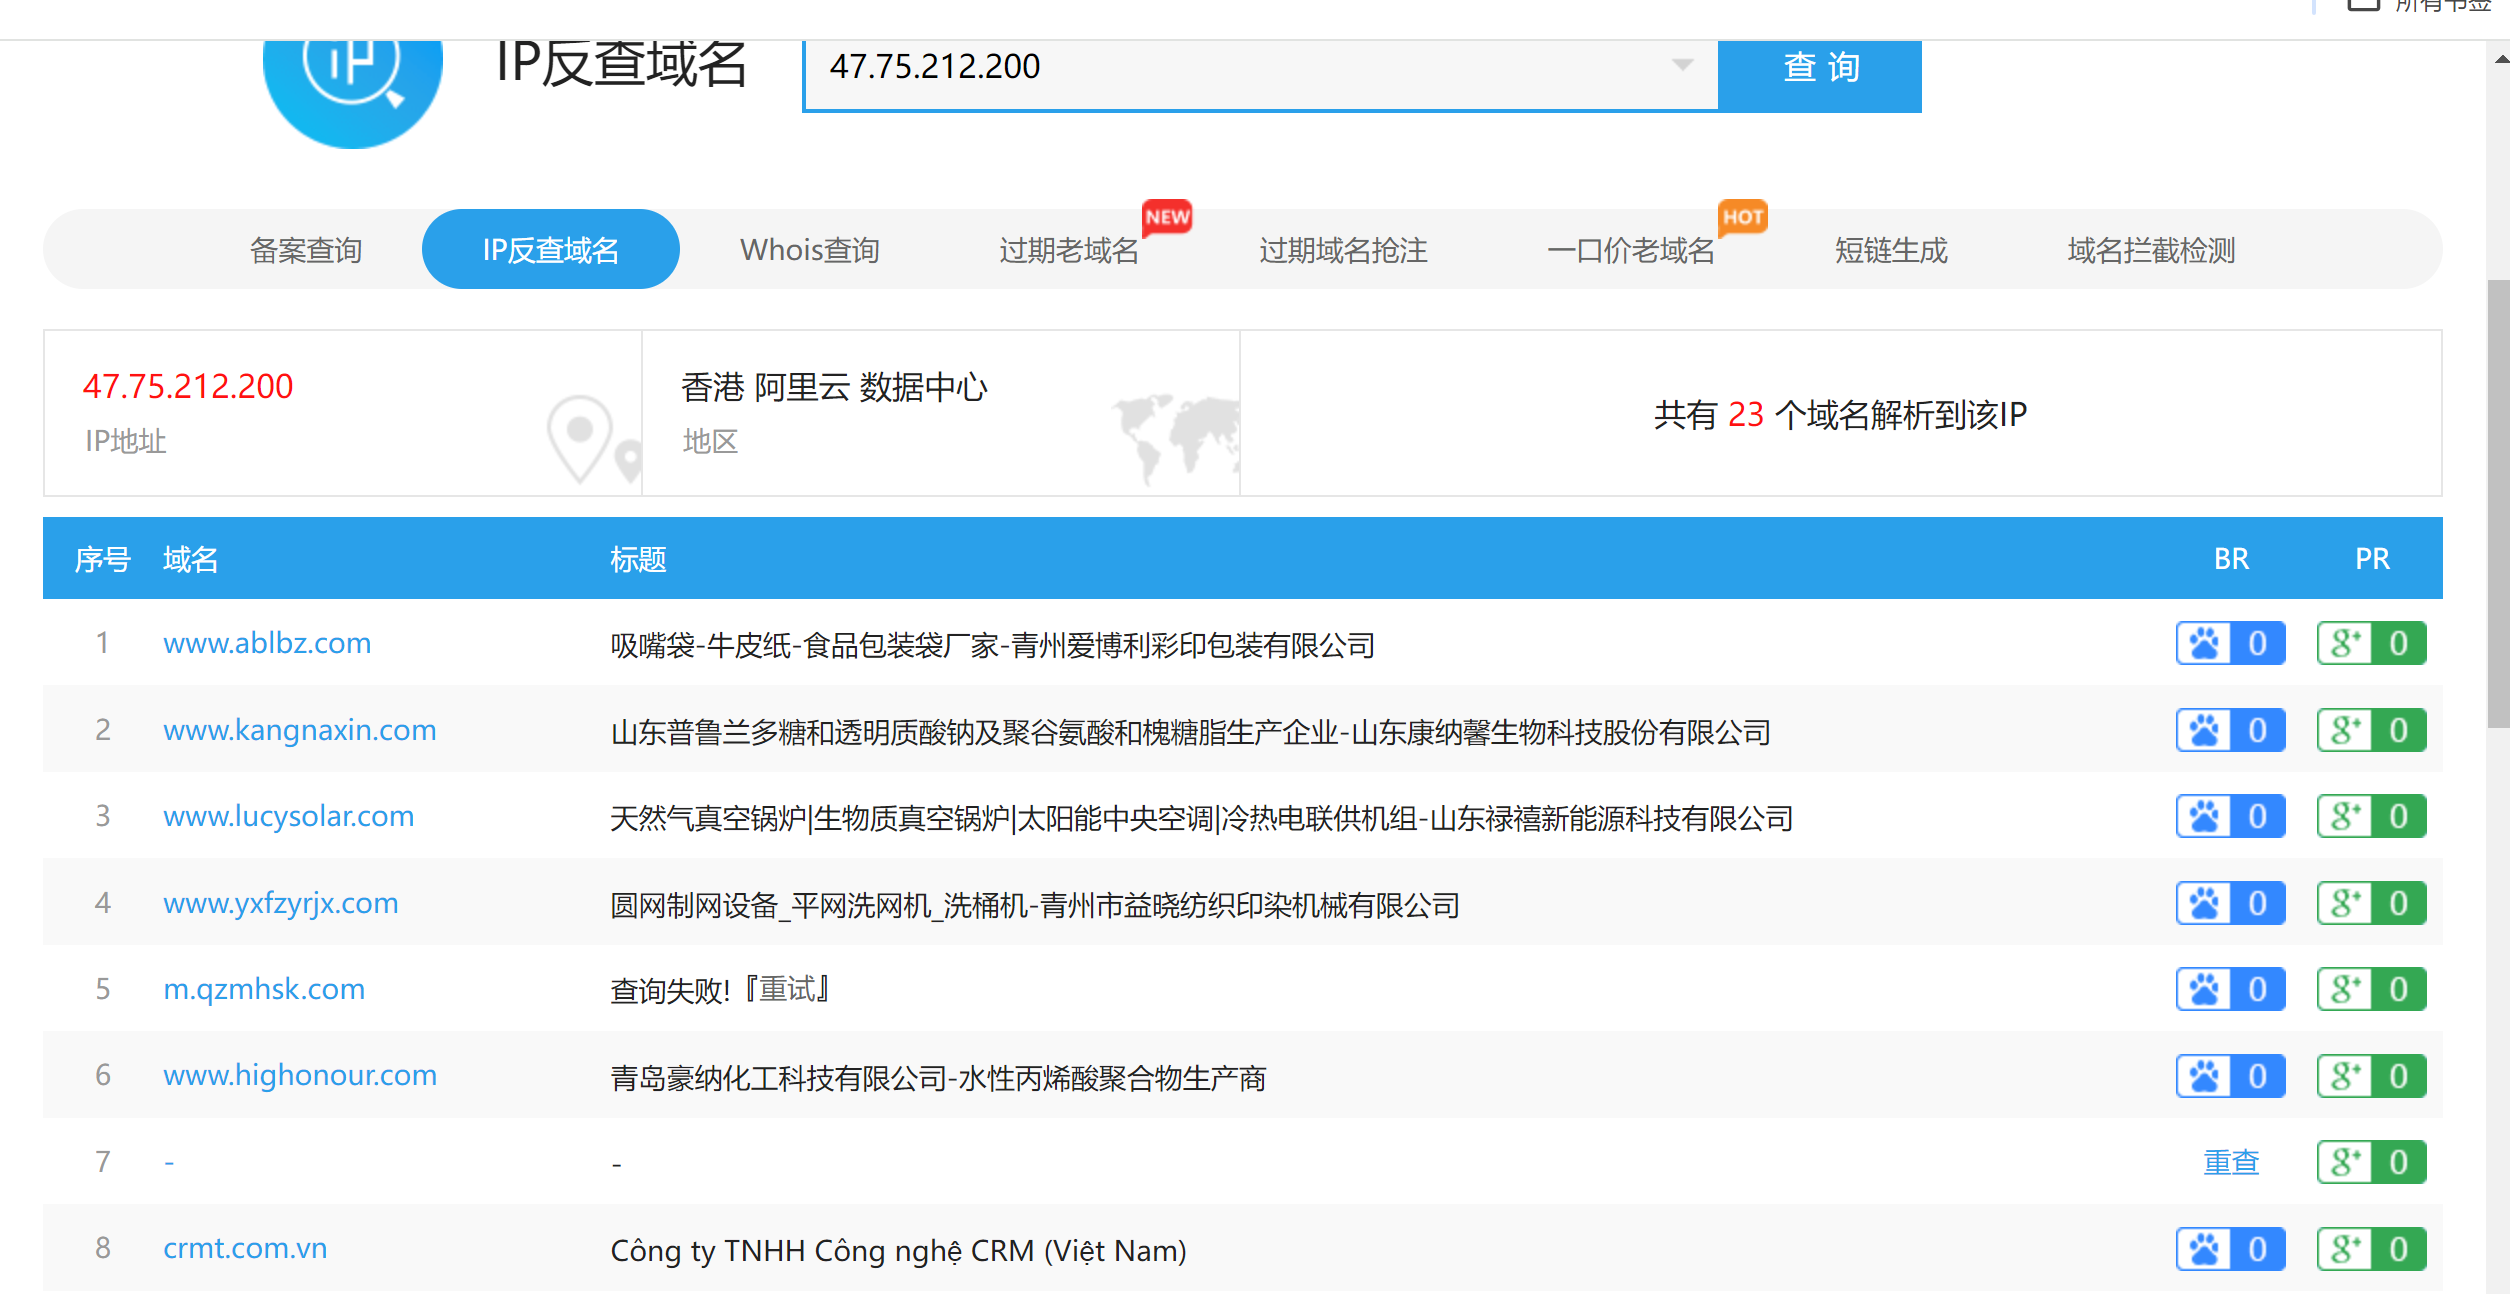Click the 重查 link in row 7
Screen dimensions: 2510x1294
point(2231,1162)
